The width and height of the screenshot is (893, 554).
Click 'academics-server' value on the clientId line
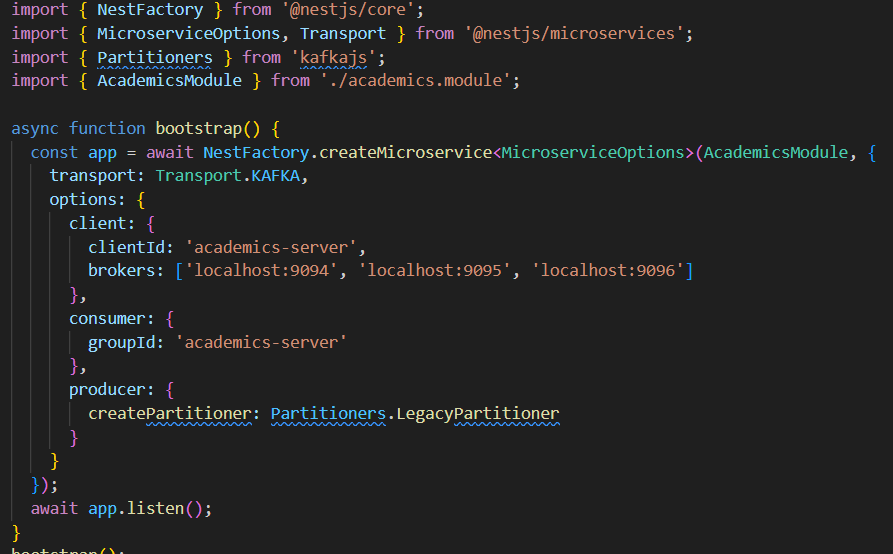click(271, 248)
